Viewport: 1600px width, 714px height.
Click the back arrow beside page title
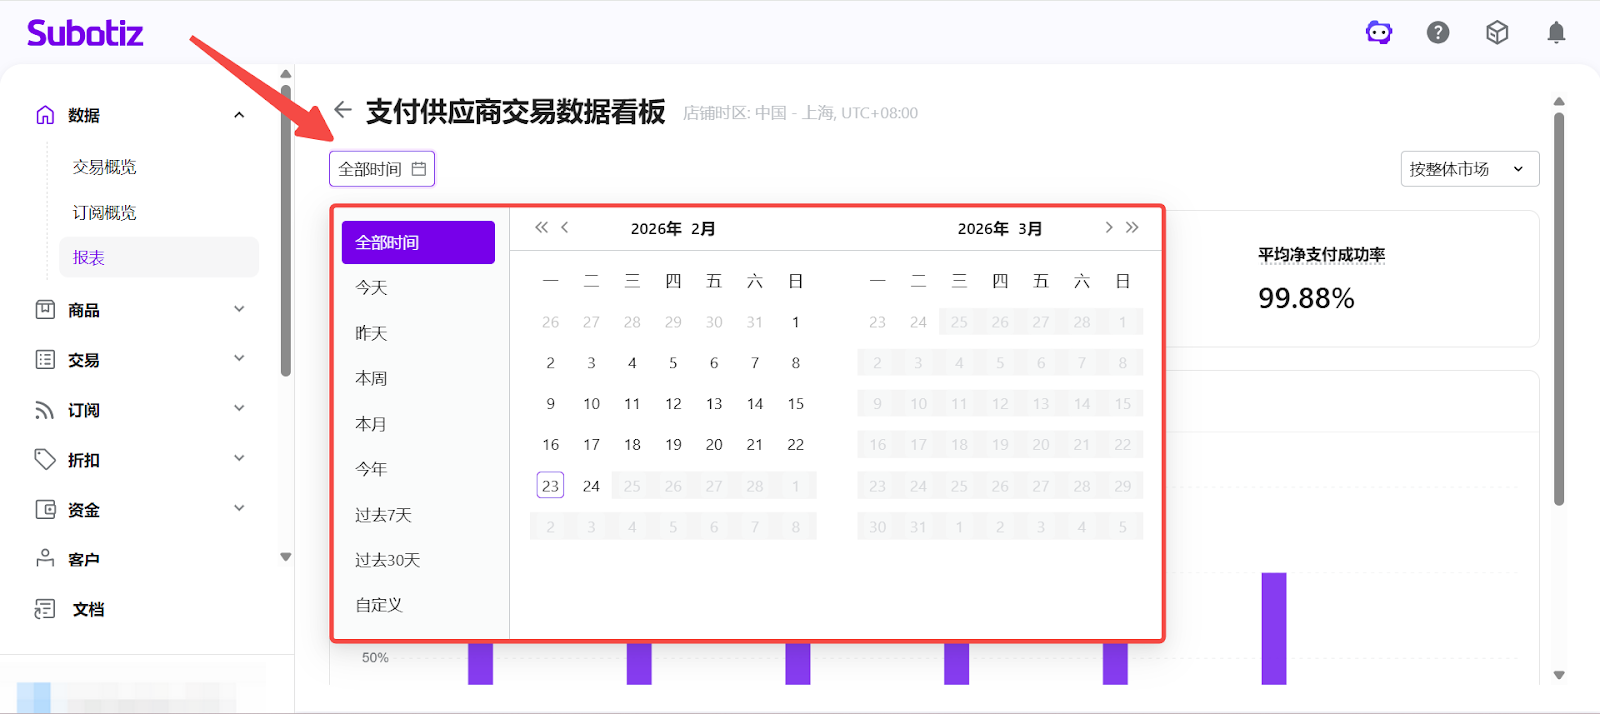tap(343, 110)
